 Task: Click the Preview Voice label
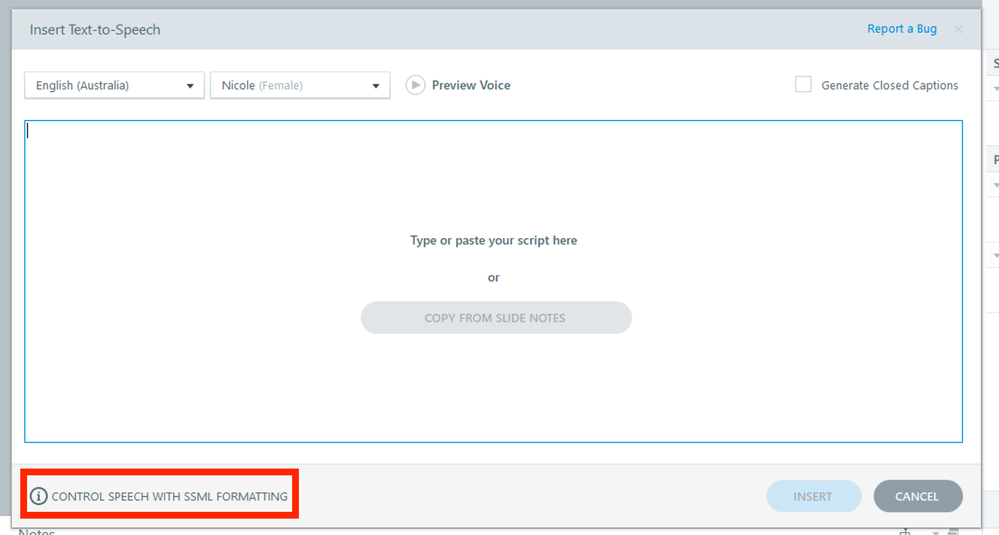471,85
